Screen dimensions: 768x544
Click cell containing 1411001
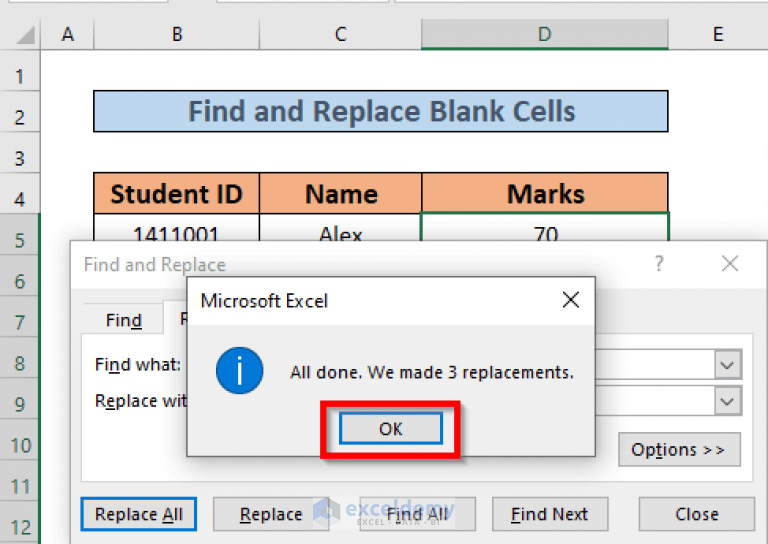click(x=176, y=228)
